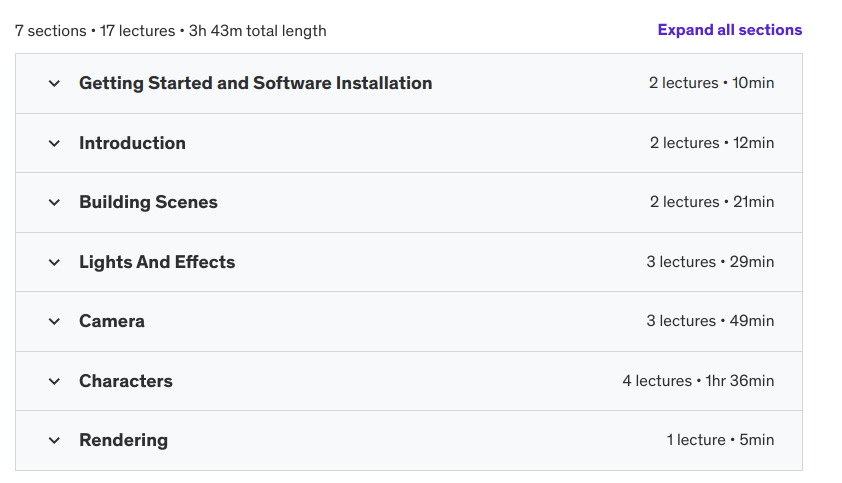Image resolution: width=842 pixels, height=483 pixels.
Task: Click the chevron arrow next to Introduction
Action: (x=55, y=143)
